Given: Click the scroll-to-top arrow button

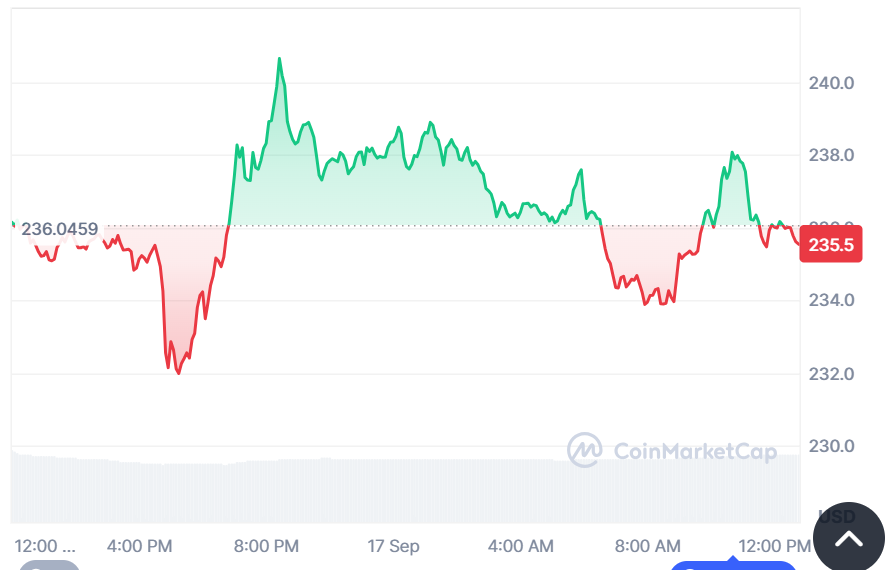Looking at the screenshot, I should click(x=849, y=539).
